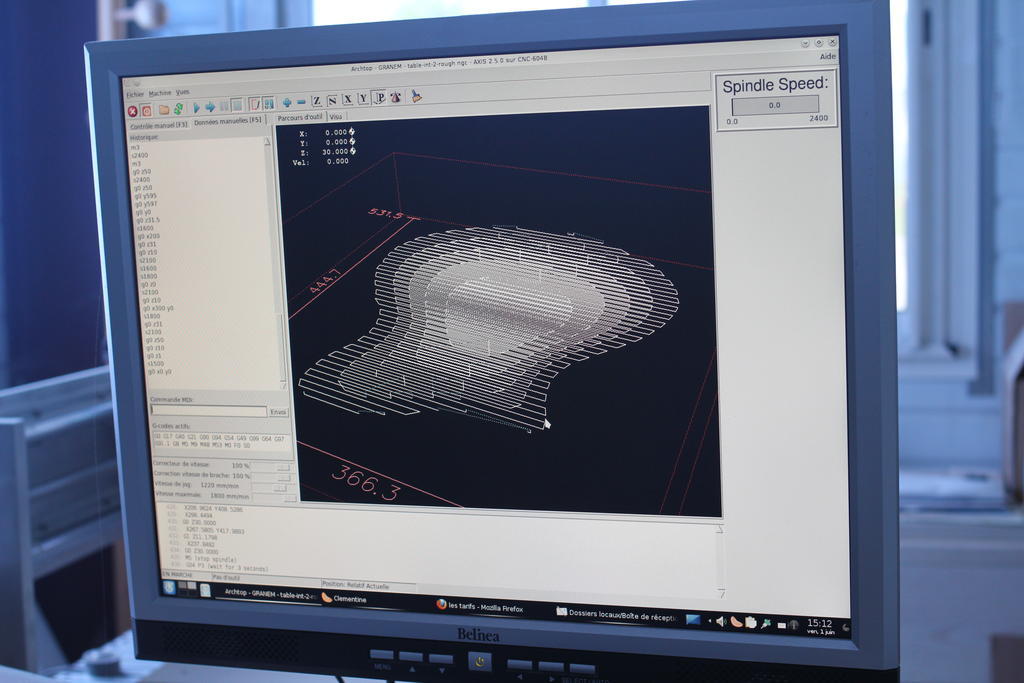The image size is (1024, 683).
Task: Switch to perspective view P button
Action: (379, 98)
